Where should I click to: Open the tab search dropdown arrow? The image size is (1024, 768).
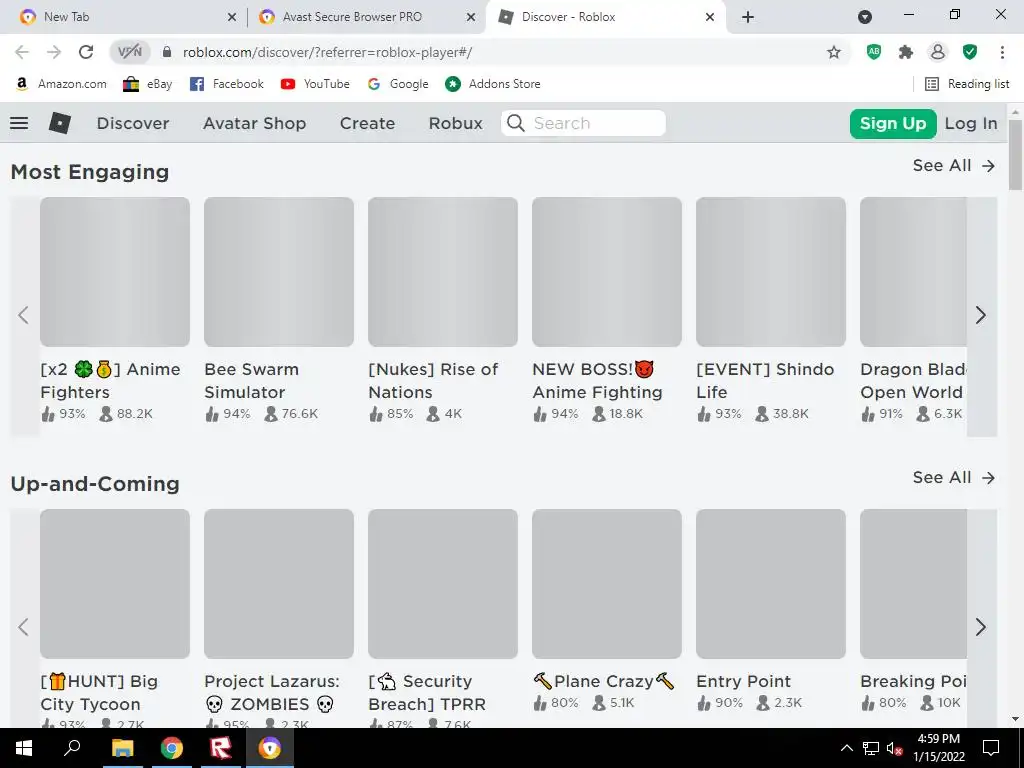click(865, 17)
